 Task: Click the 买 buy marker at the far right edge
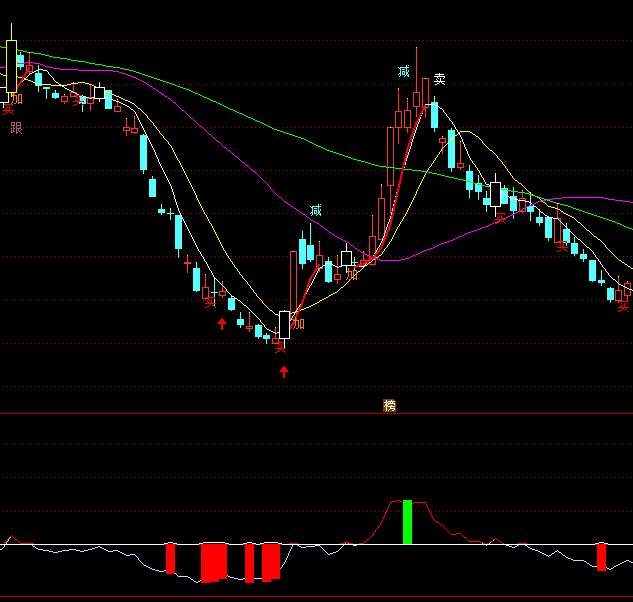click(624, 306)
